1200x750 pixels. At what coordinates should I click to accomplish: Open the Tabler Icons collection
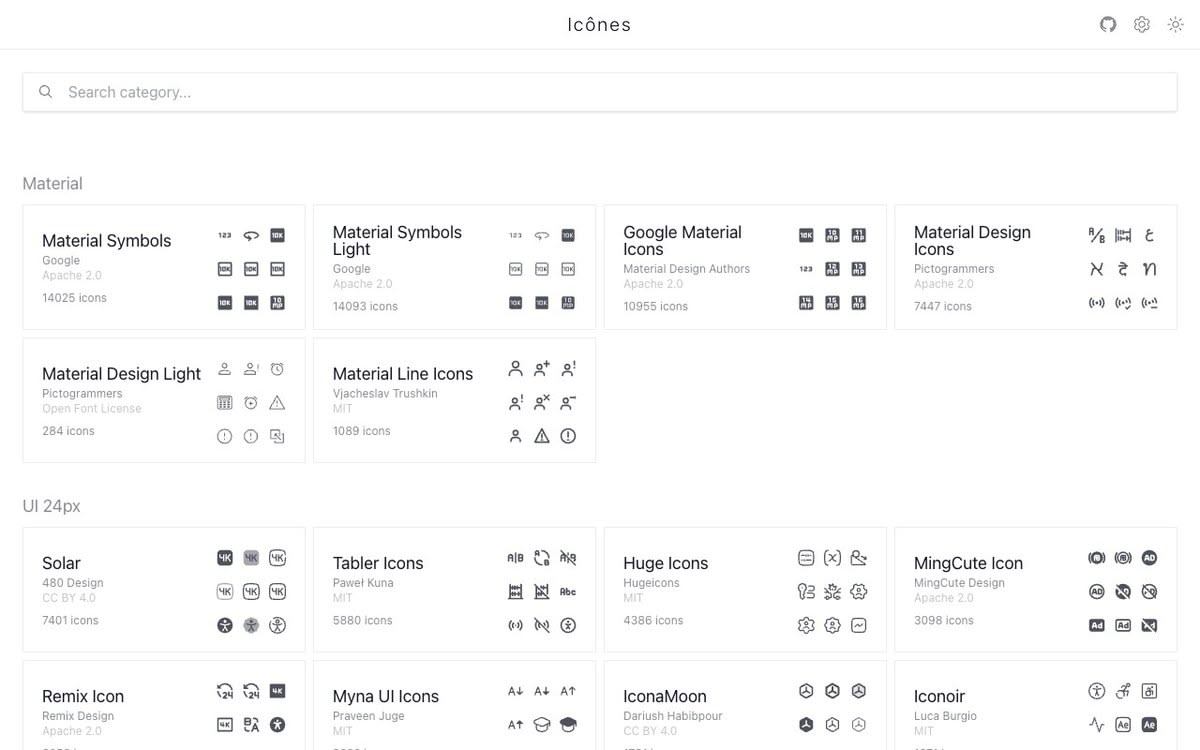(454, 590)
